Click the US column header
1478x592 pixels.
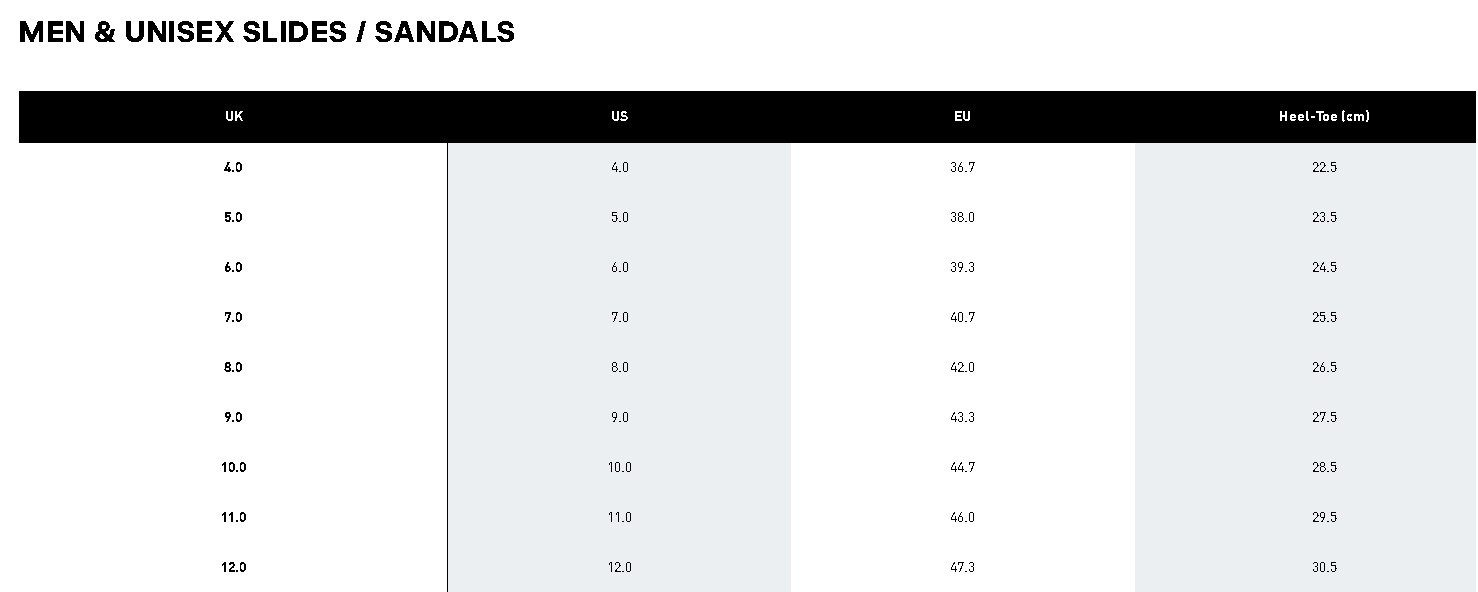620,116
